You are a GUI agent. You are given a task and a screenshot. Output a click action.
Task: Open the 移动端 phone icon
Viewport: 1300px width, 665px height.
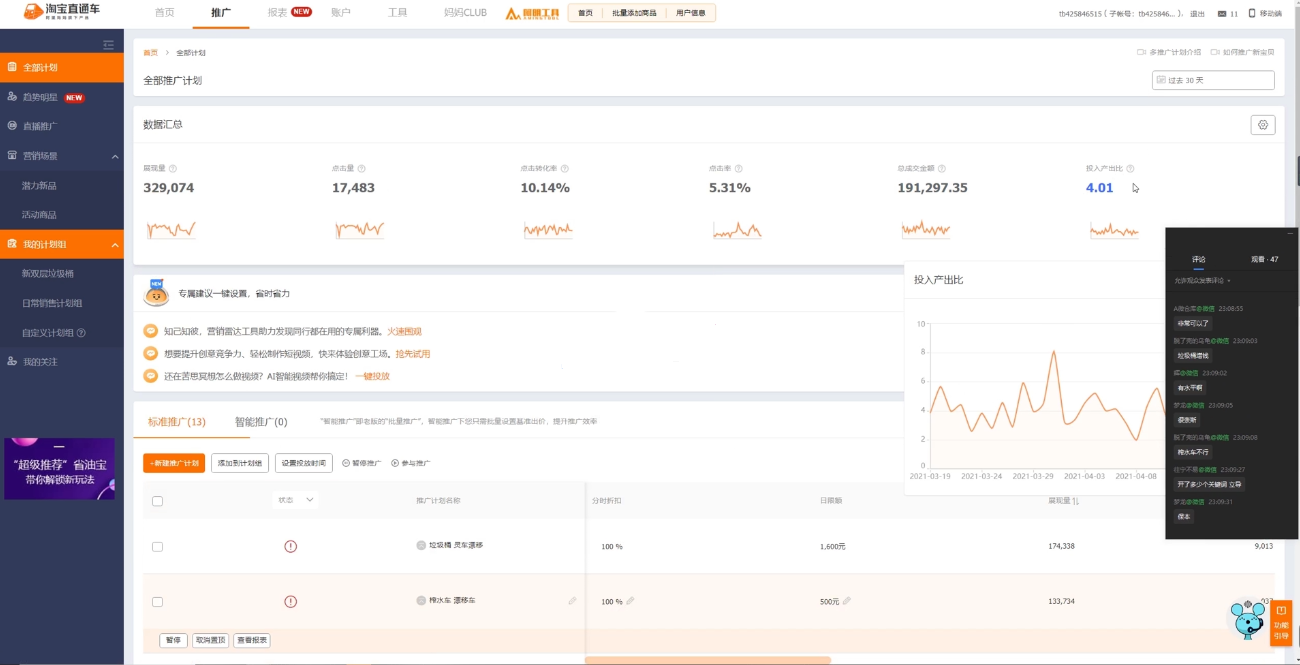1253,14
